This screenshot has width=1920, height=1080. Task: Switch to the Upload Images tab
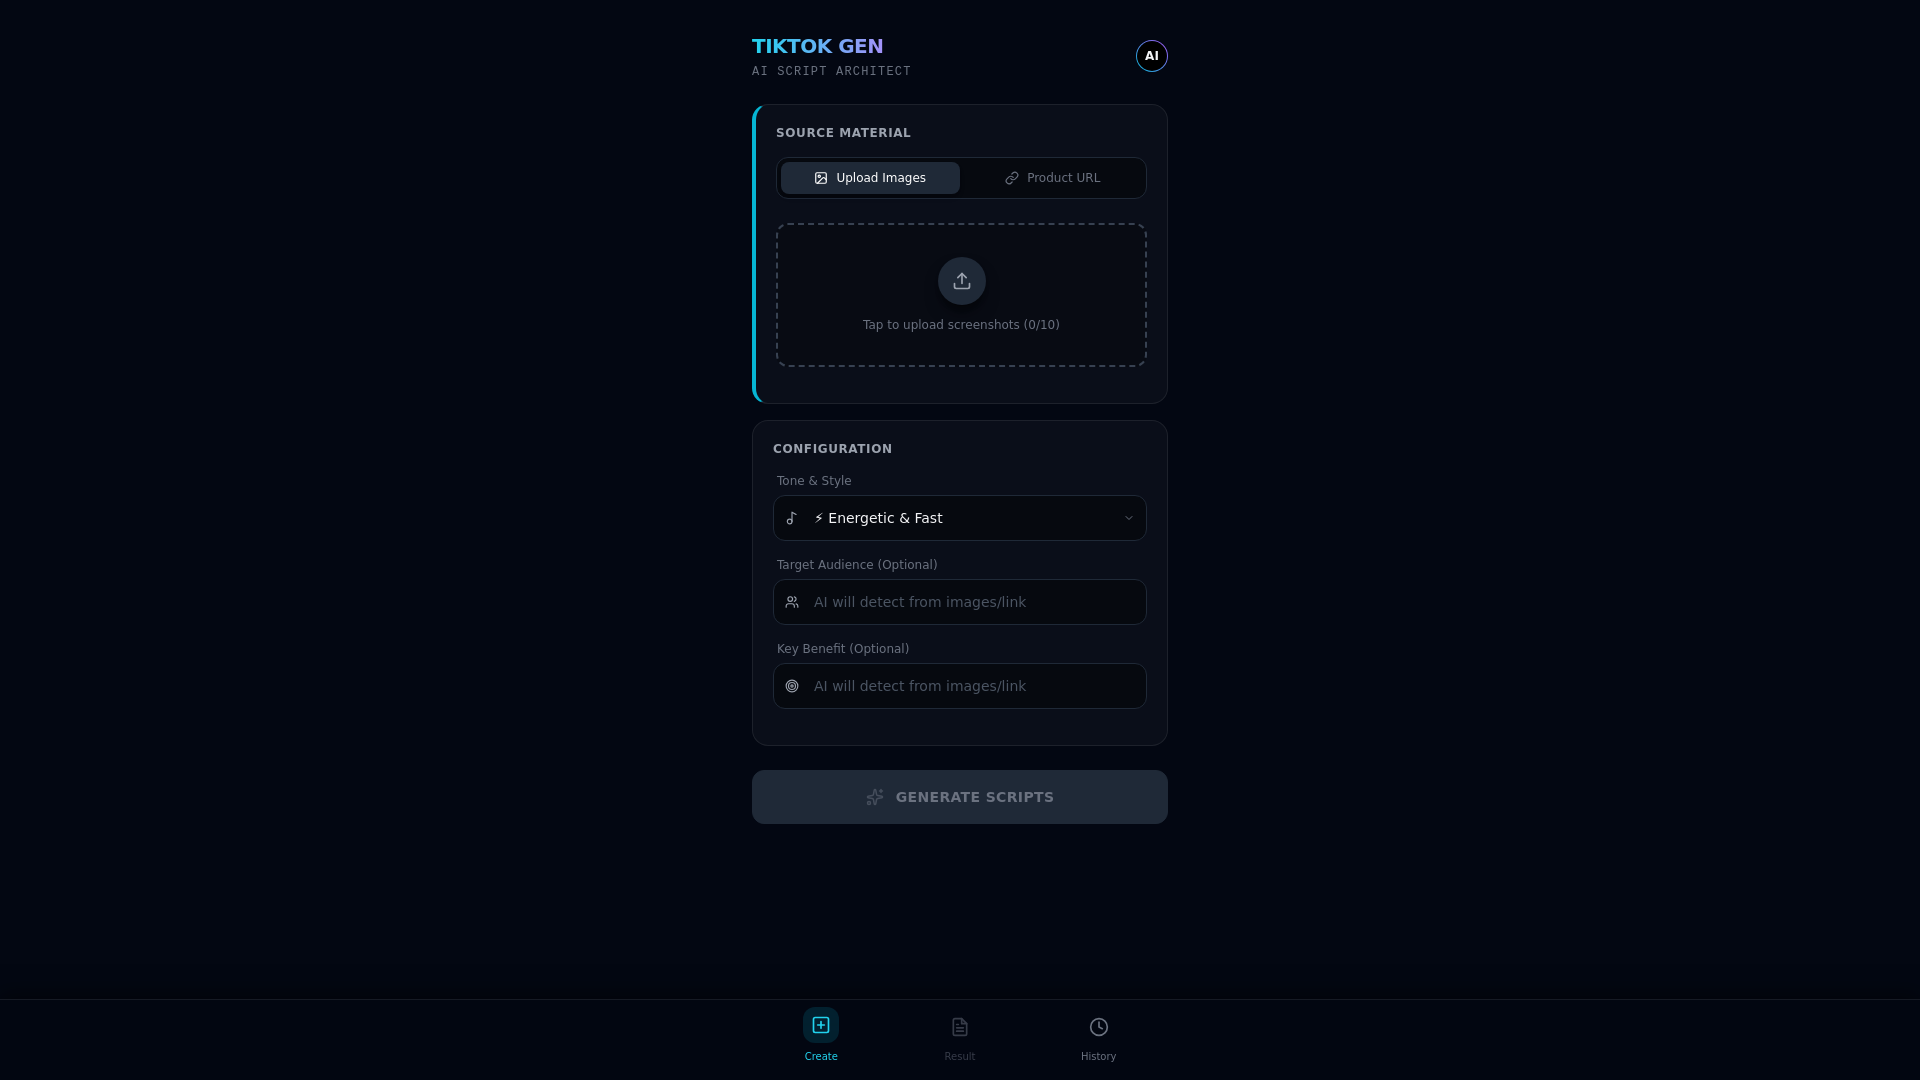click(x=870, y=178)
